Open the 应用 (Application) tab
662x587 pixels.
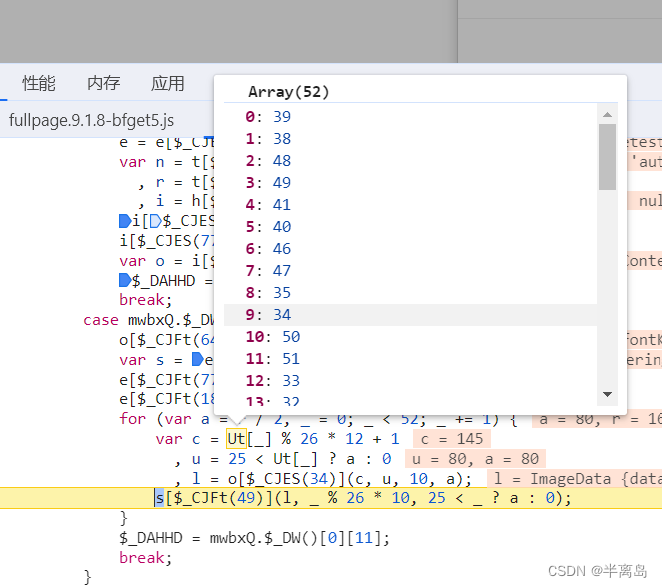click(168, 83)
